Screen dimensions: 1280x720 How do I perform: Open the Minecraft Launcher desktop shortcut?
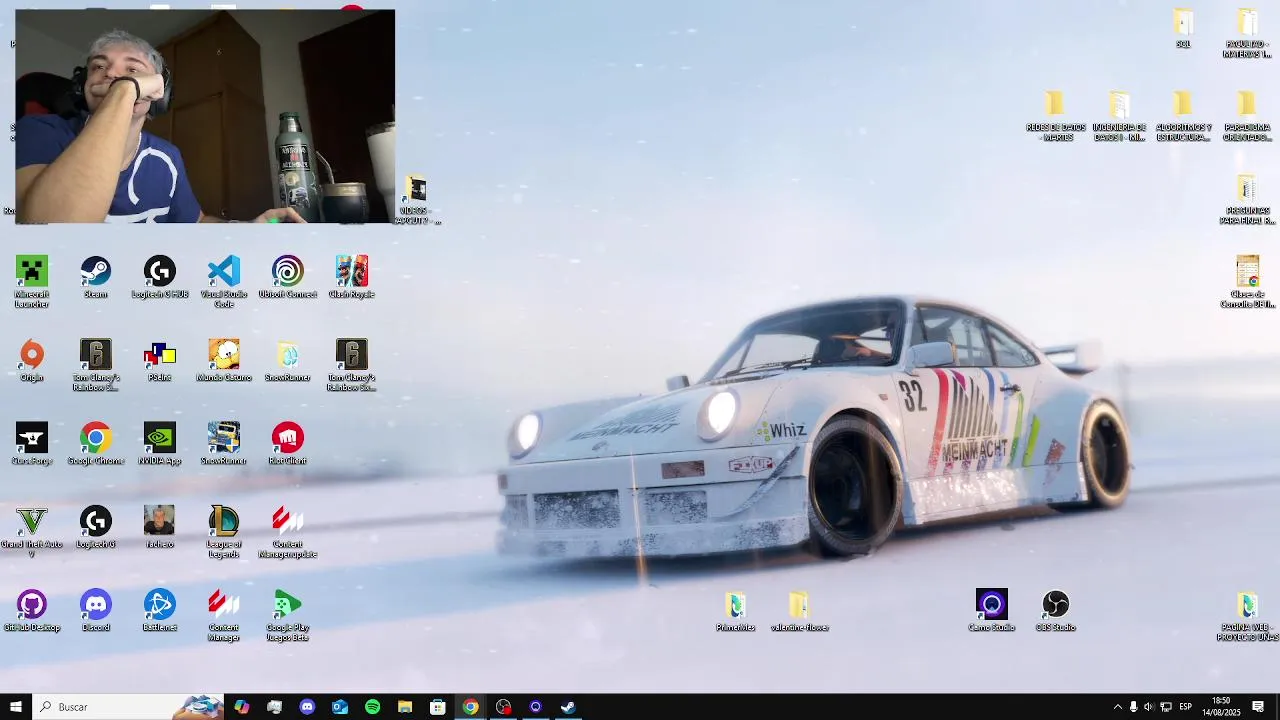(x=32, y=282)
